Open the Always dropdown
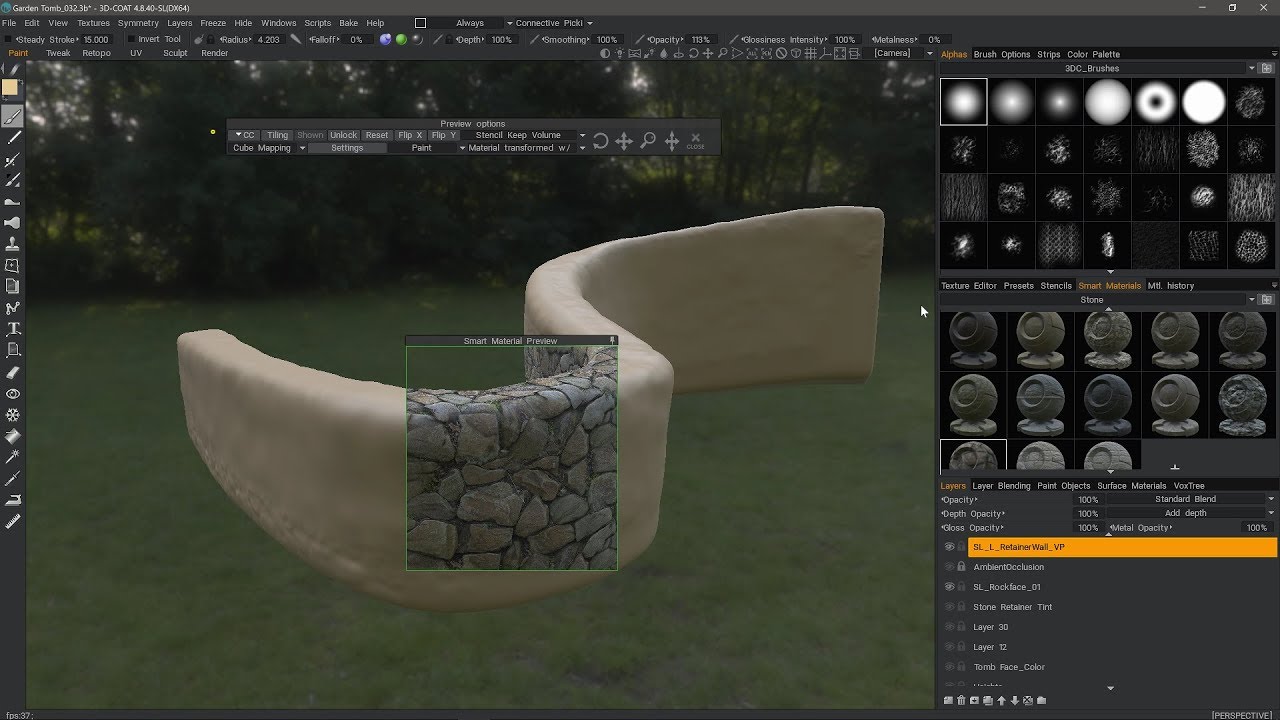The width and height of the screenshot is (1280, 720). click(x=470, y=23)
